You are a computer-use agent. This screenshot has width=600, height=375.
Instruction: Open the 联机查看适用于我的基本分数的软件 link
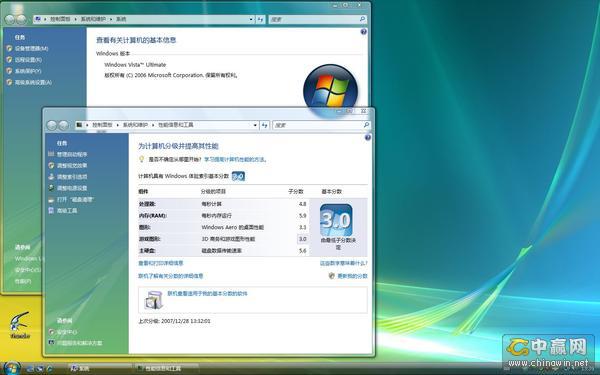(207, 293)
